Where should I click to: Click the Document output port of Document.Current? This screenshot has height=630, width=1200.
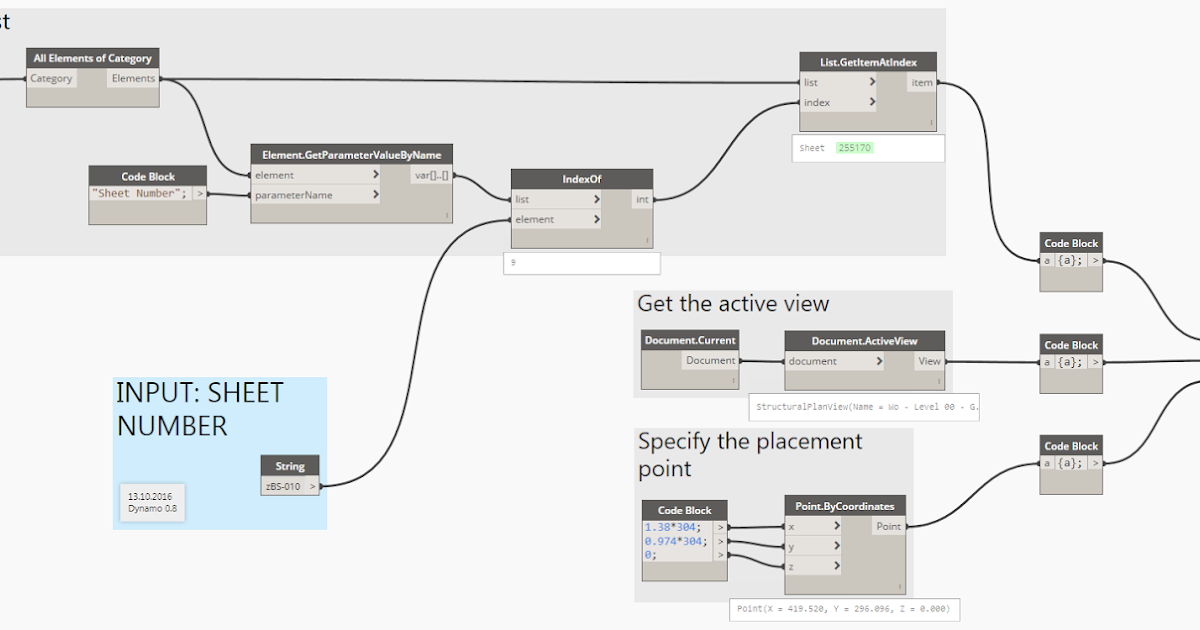coord(710,360)
